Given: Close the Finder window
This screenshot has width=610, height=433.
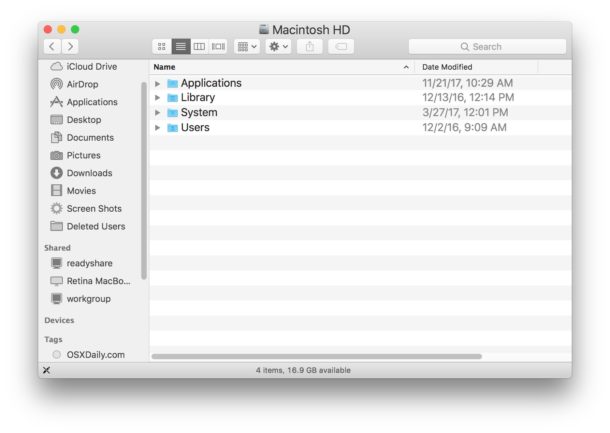Looking at the screenshot, I should (48, 29).
